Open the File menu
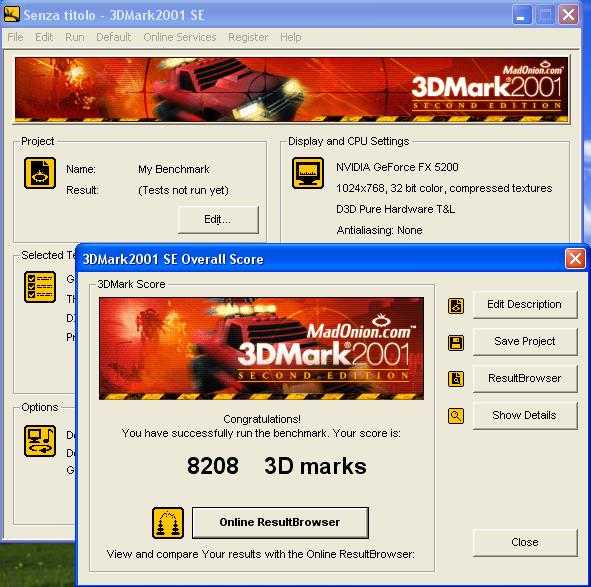The width and height of the screenshot is (591, 587). (x=15, y=37)
